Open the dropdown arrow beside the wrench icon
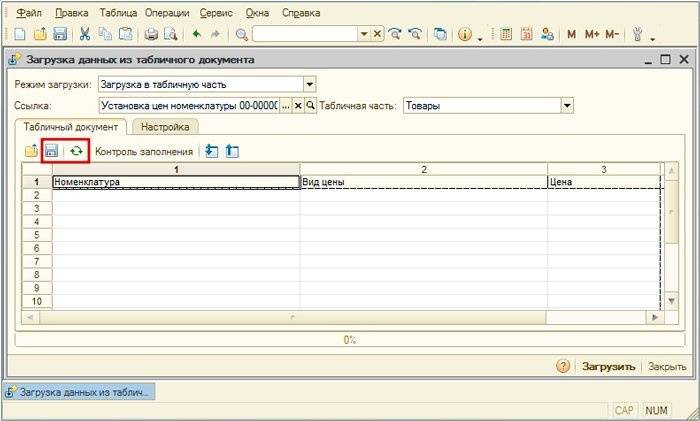The width and height of the screenshot is (700, 421). tap(653, 39)
